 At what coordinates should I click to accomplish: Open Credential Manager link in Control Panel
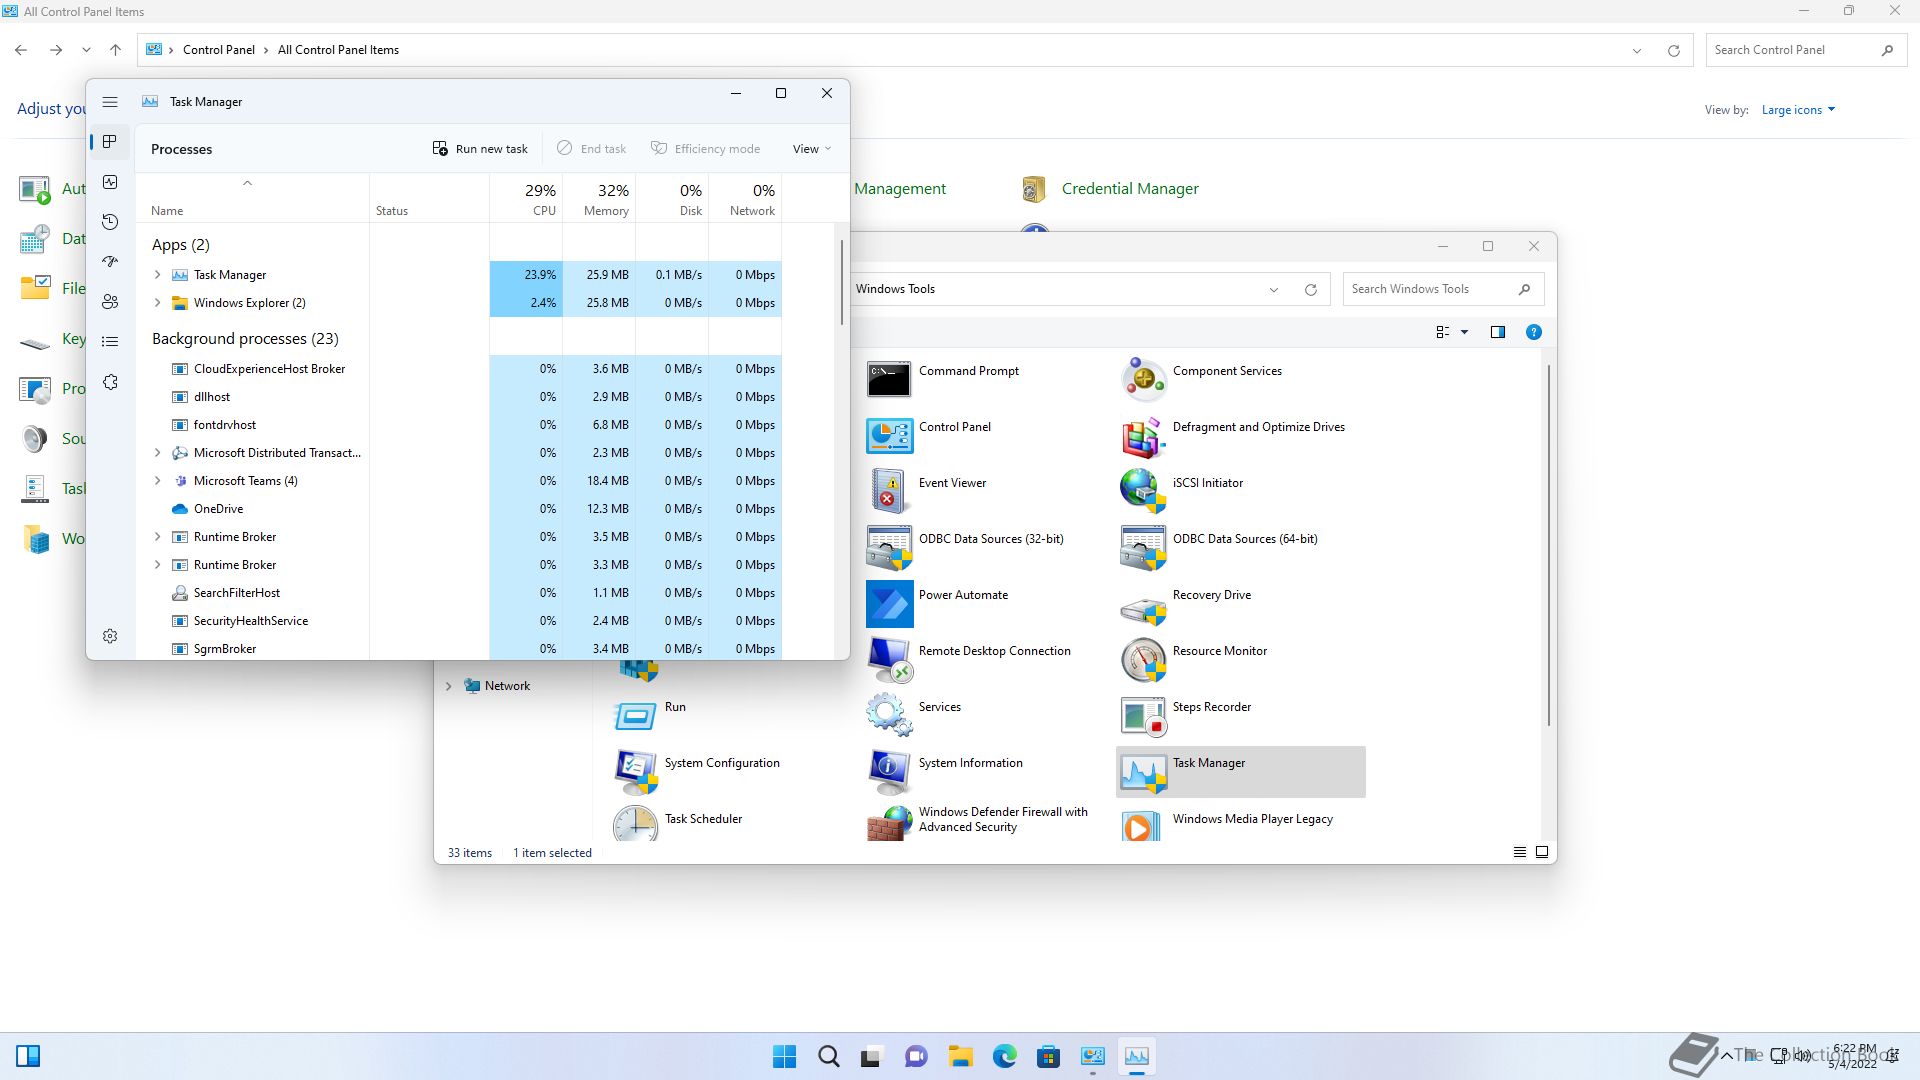click(1130, 189)
